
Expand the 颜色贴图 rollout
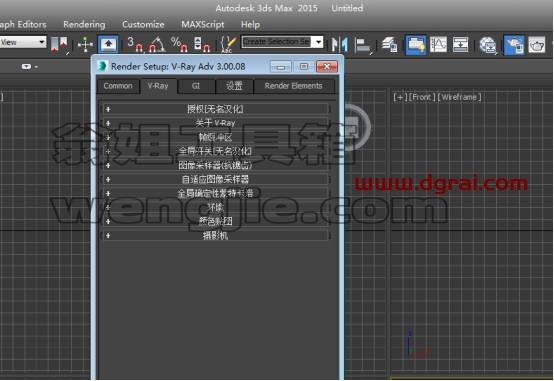(216, 221)
